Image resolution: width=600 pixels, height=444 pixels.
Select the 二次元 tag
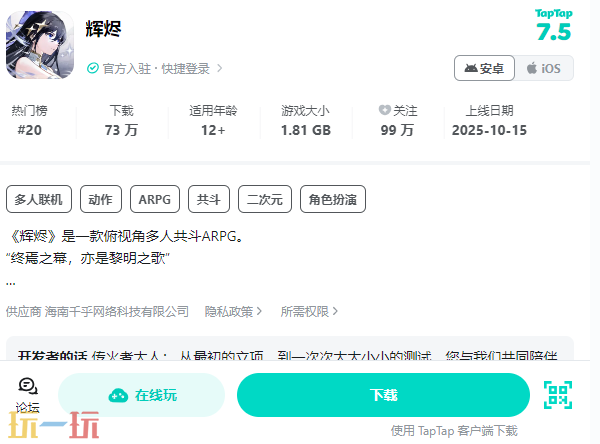(265, 199)
